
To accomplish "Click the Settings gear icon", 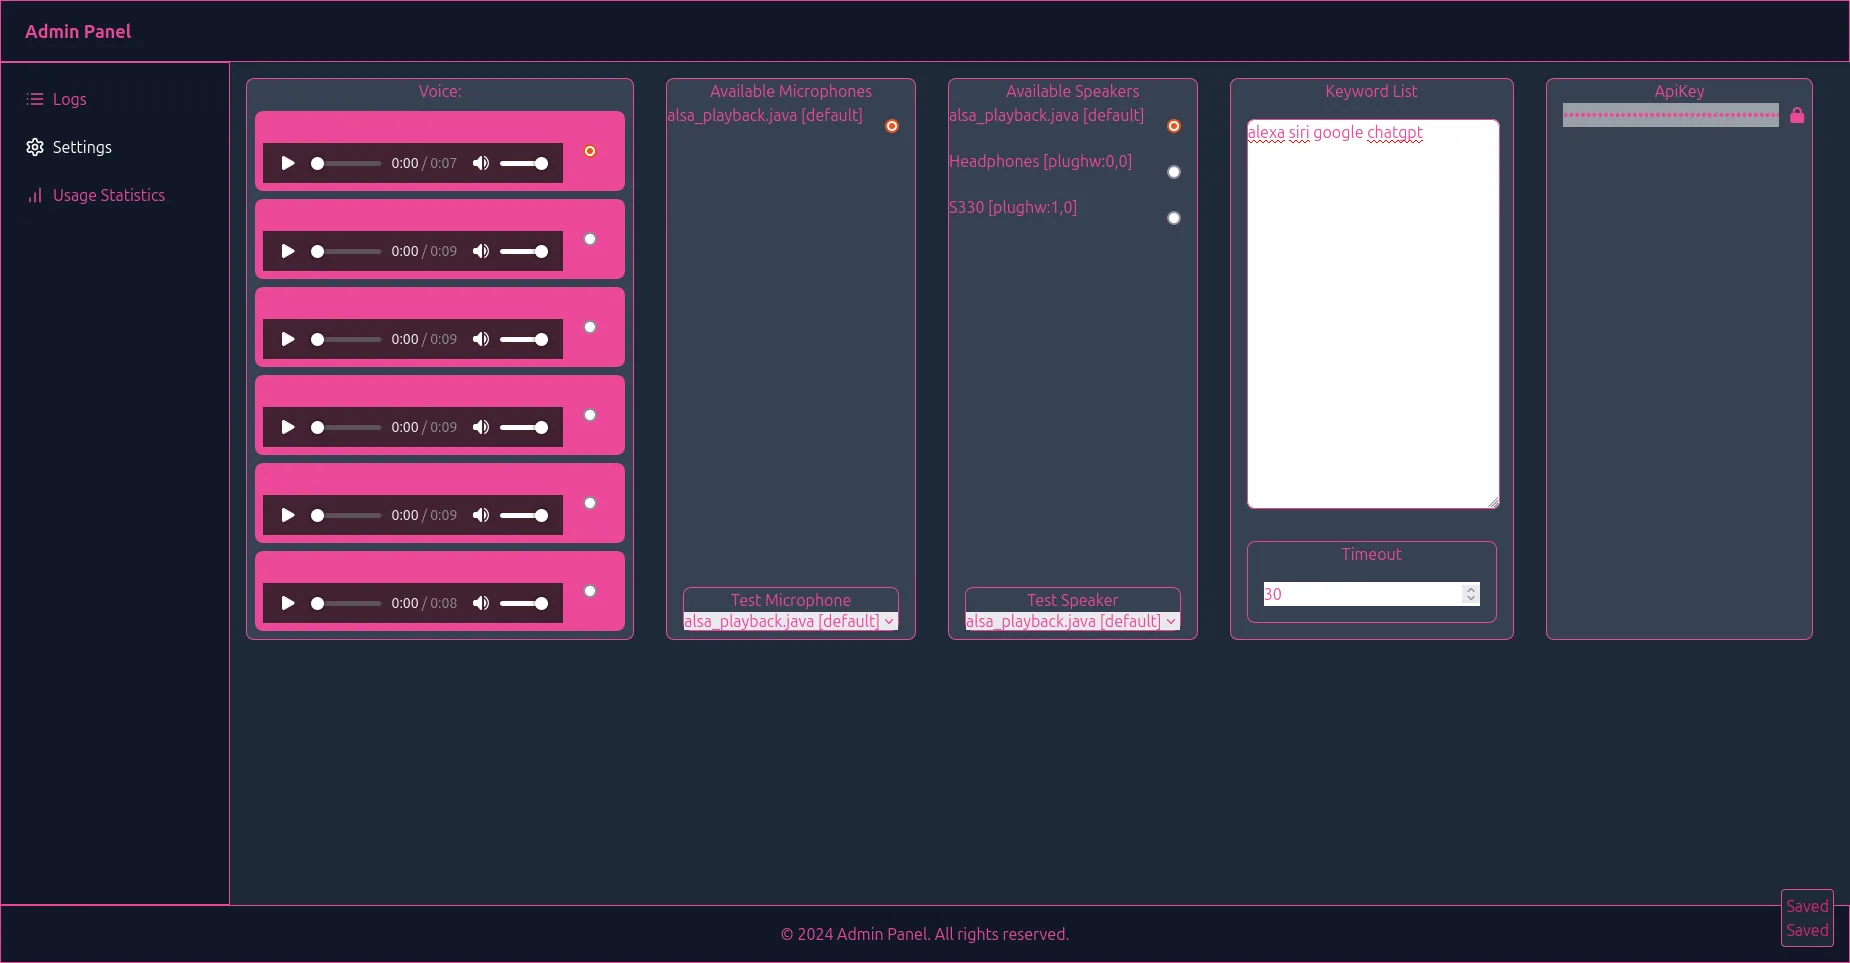I will click(35, 147).
